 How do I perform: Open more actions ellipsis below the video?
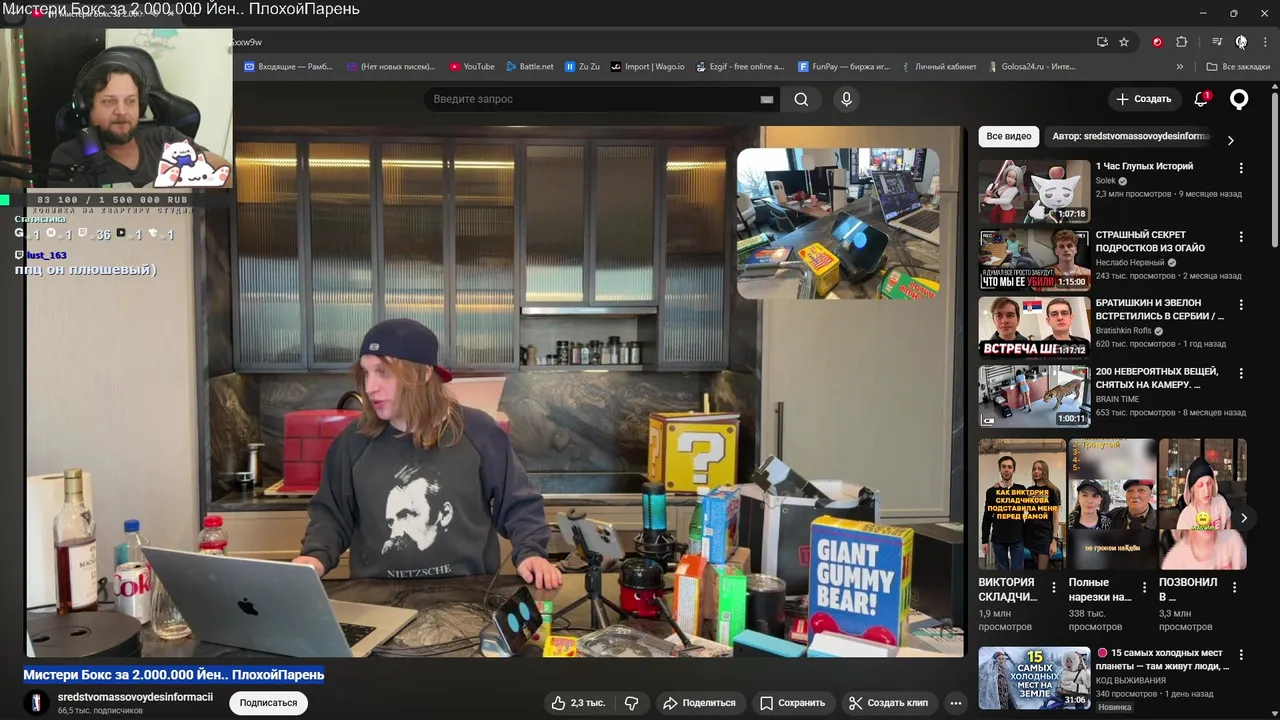point(956,703)
